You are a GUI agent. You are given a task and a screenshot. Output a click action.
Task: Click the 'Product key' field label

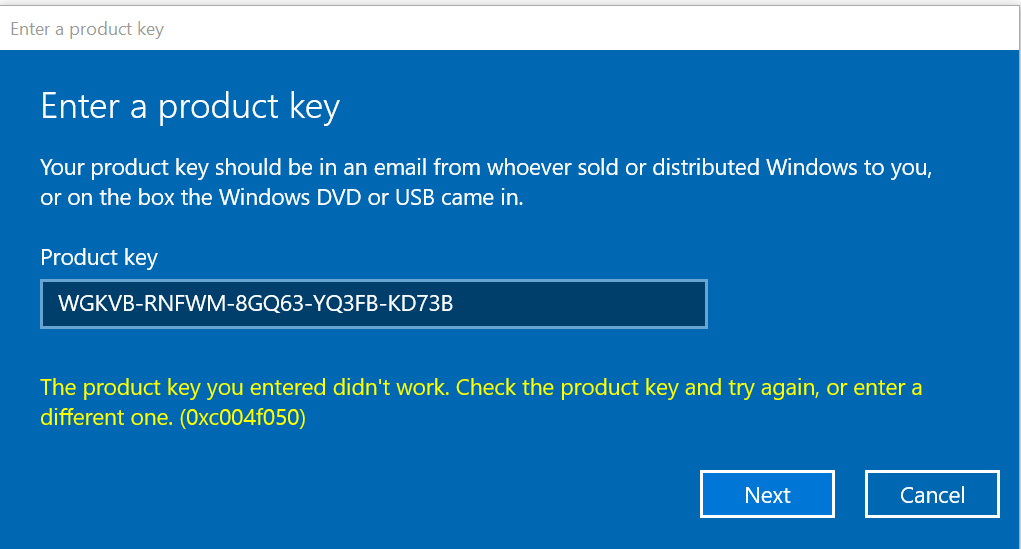(99, 257)
